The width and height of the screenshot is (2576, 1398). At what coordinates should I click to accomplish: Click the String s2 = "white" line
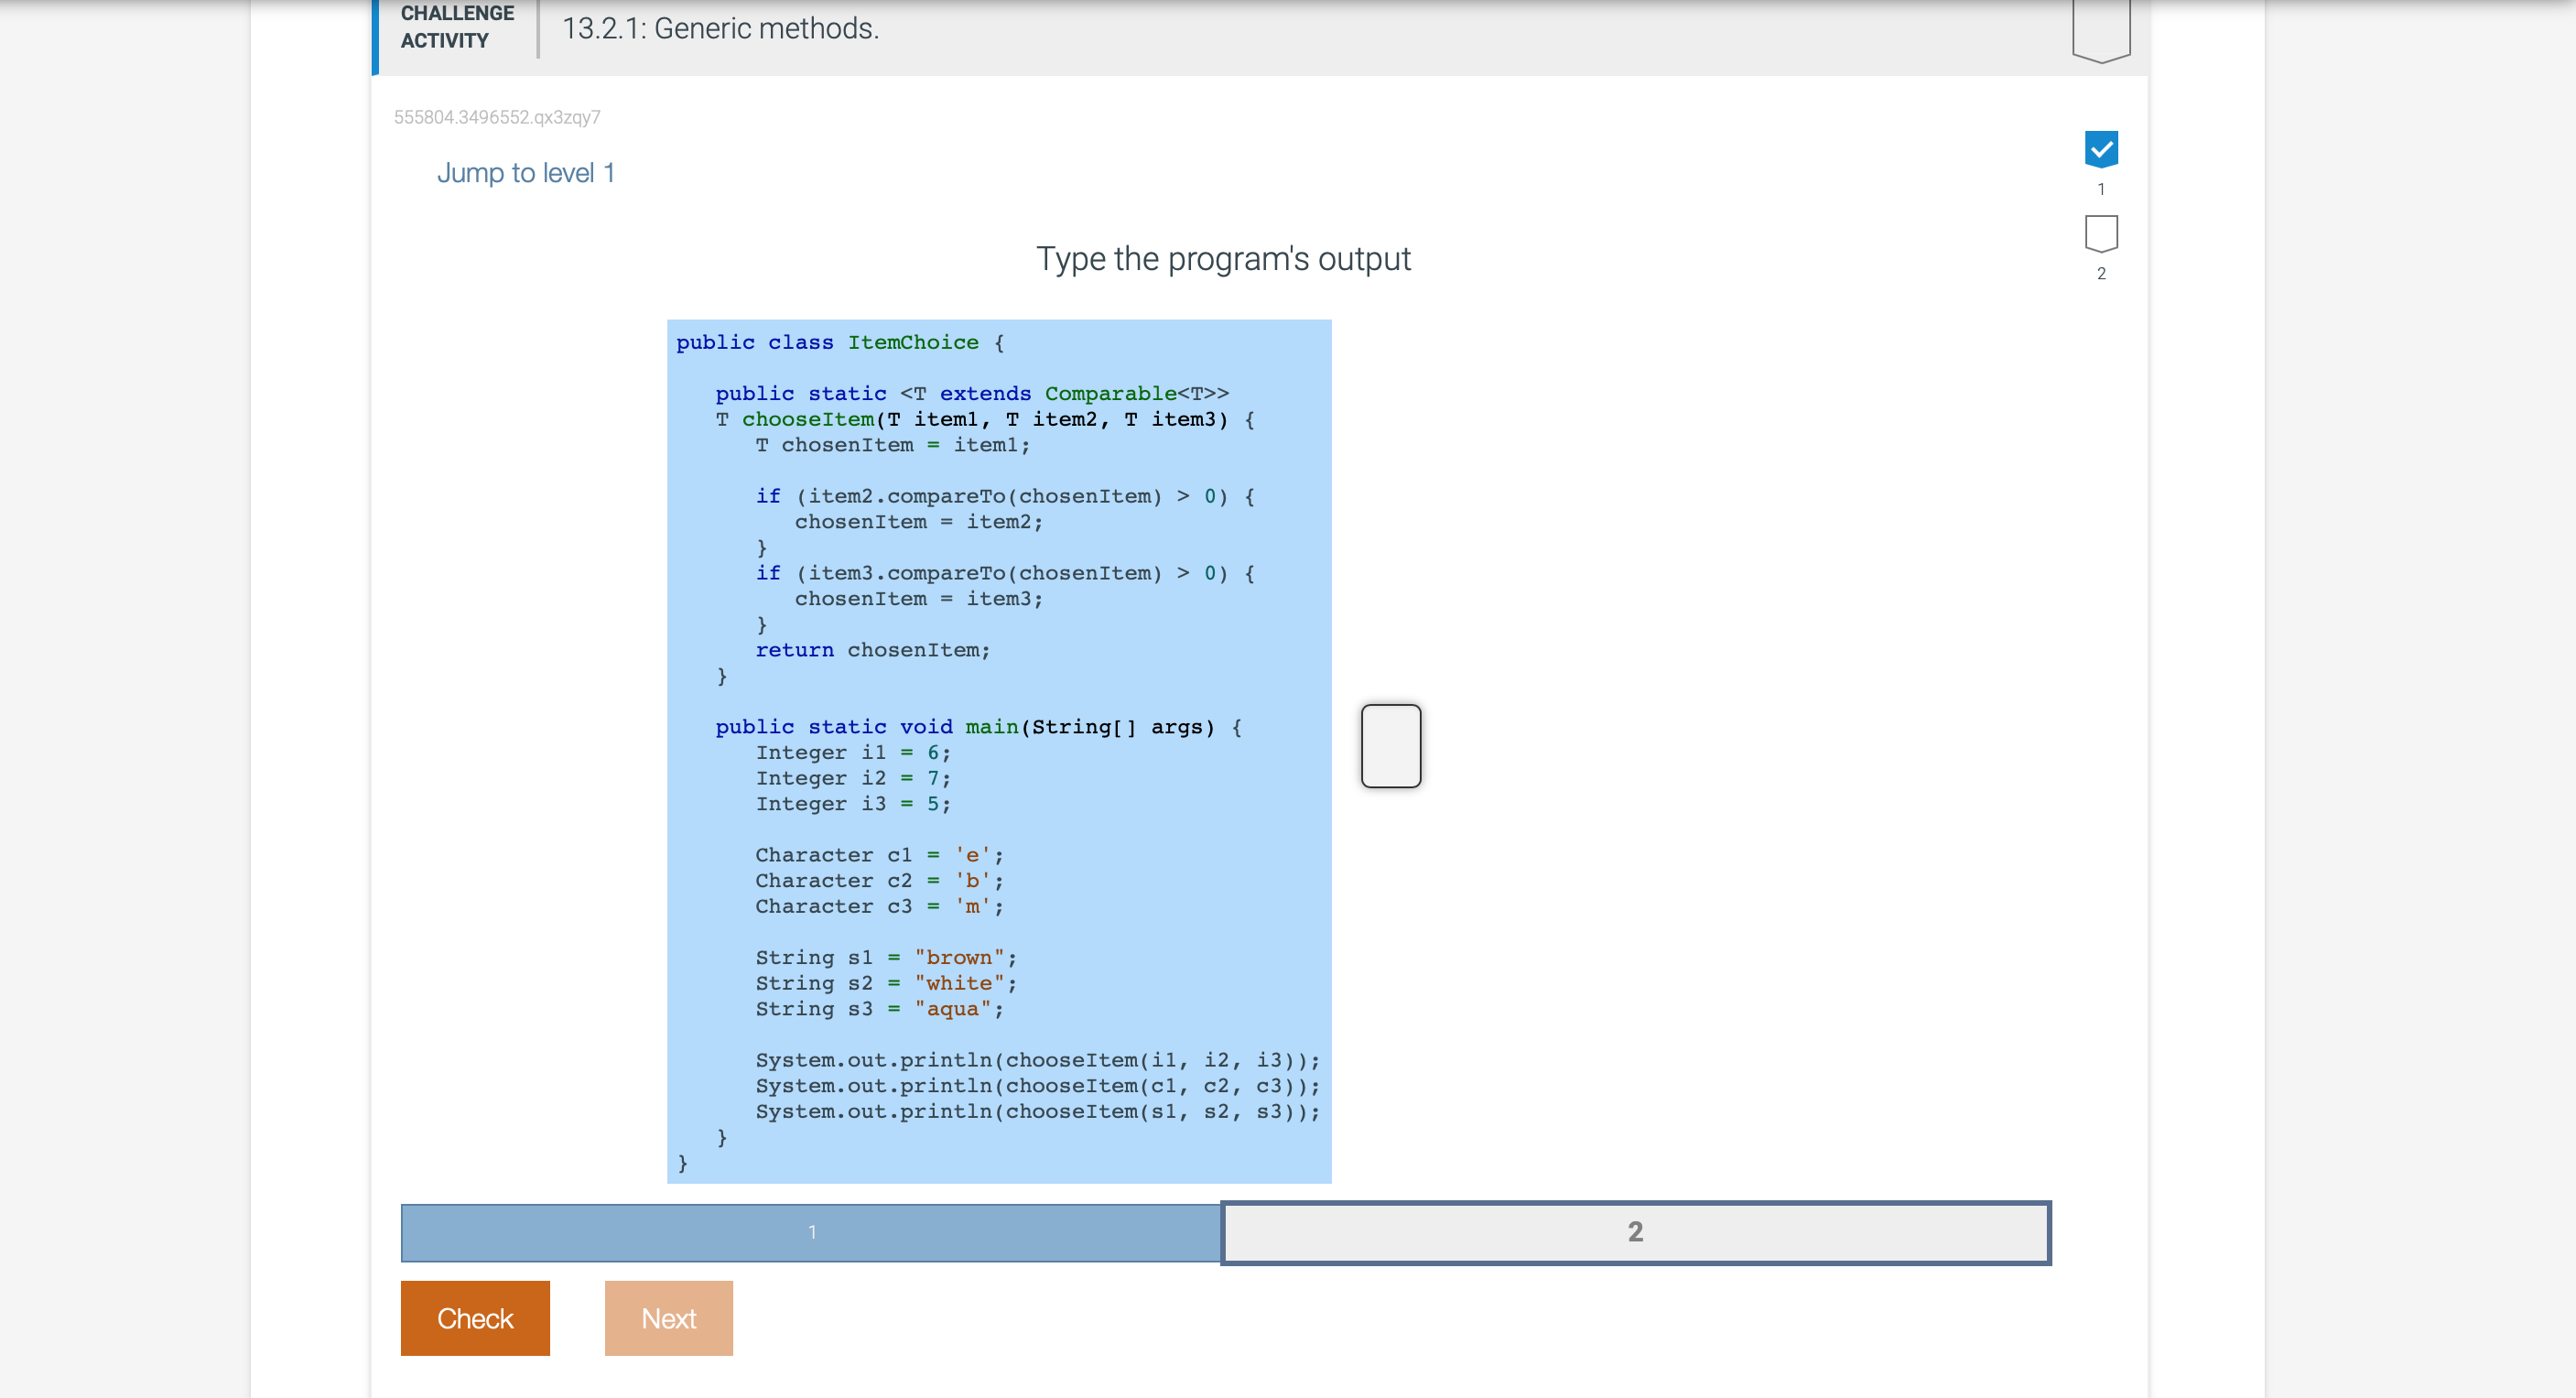point(885,983)
